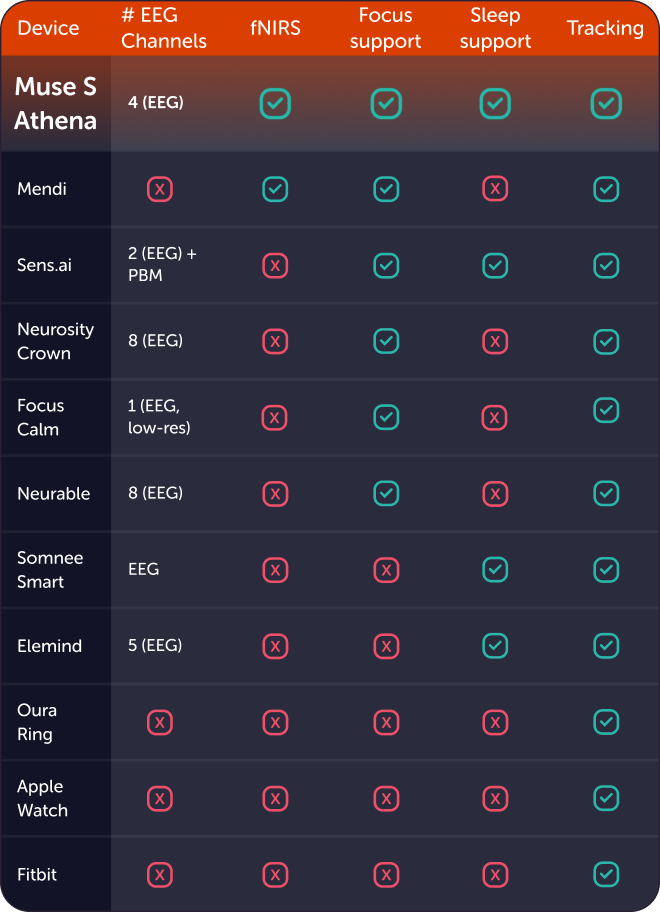Select the Muse S Athena device name

pyautogui.click(x=56, y=104)
